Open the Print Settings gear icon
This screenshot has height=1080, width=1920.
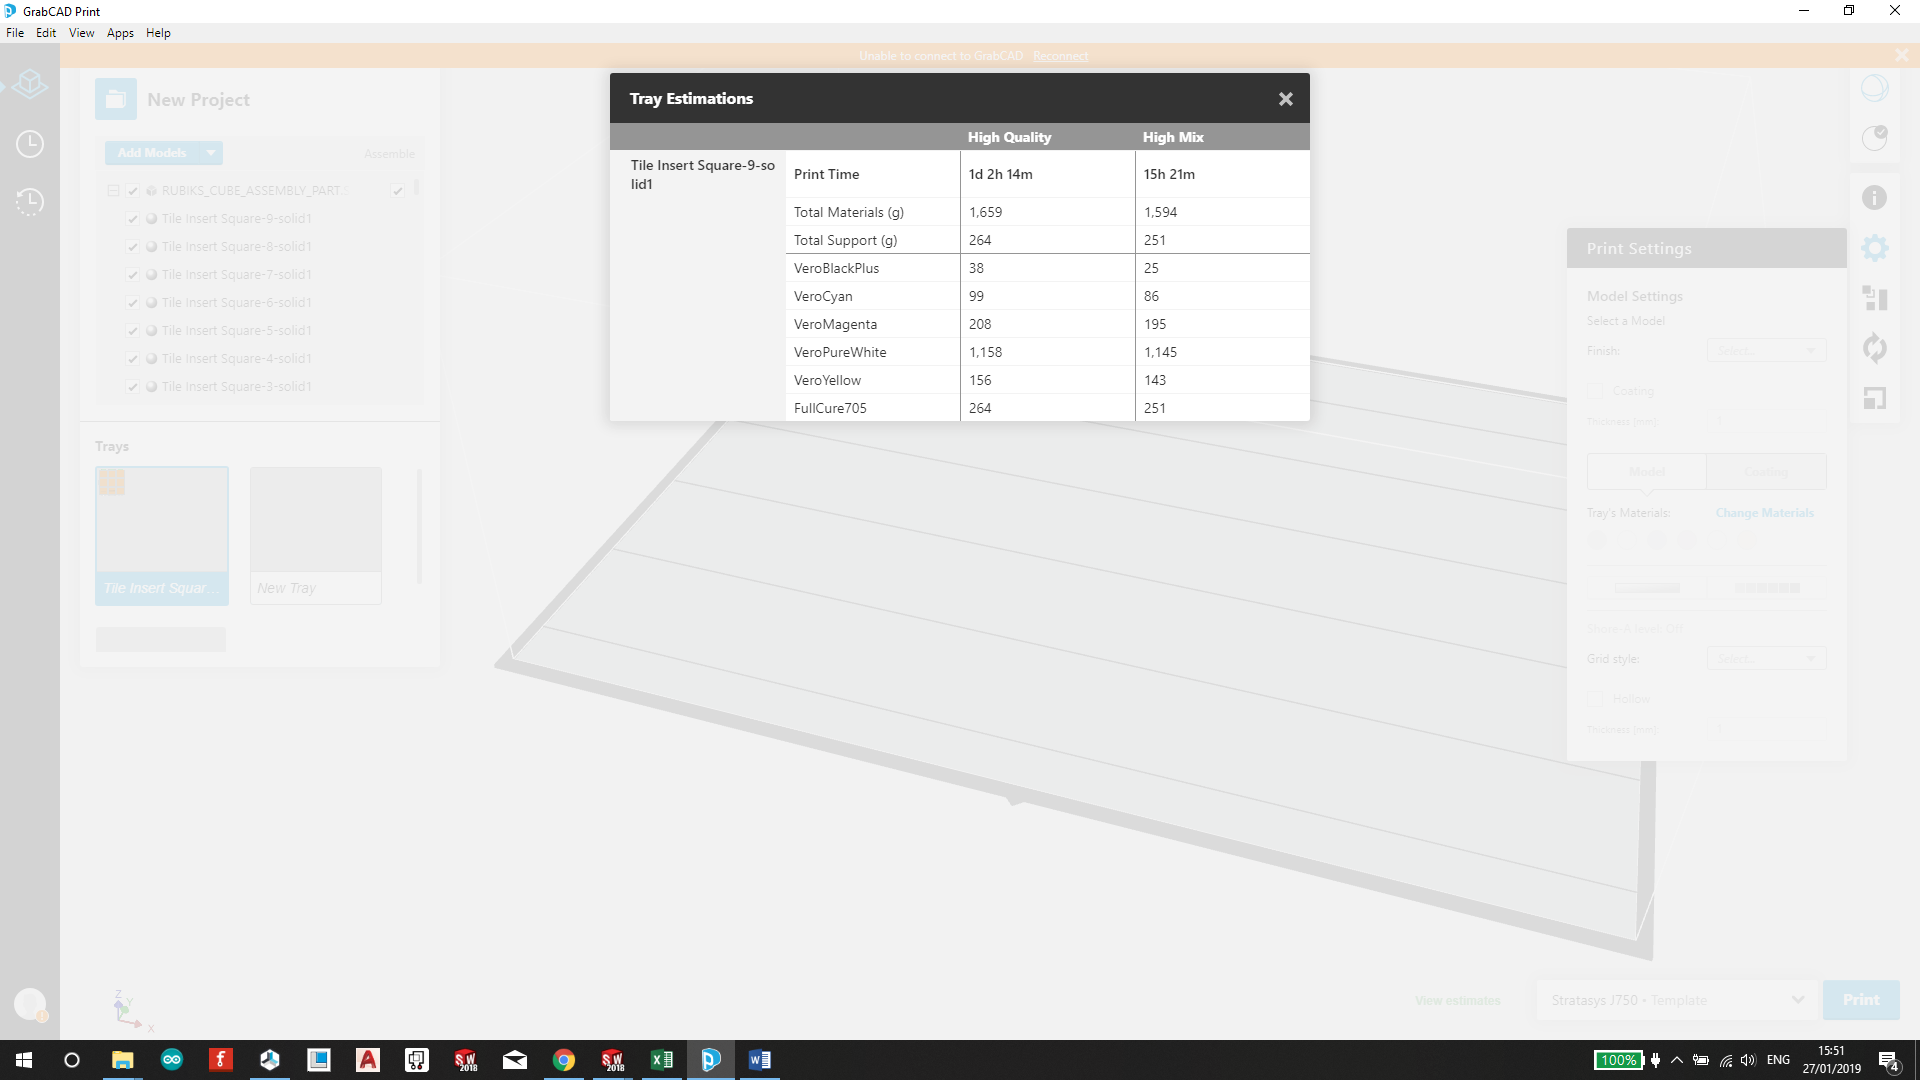point(1874,248)
